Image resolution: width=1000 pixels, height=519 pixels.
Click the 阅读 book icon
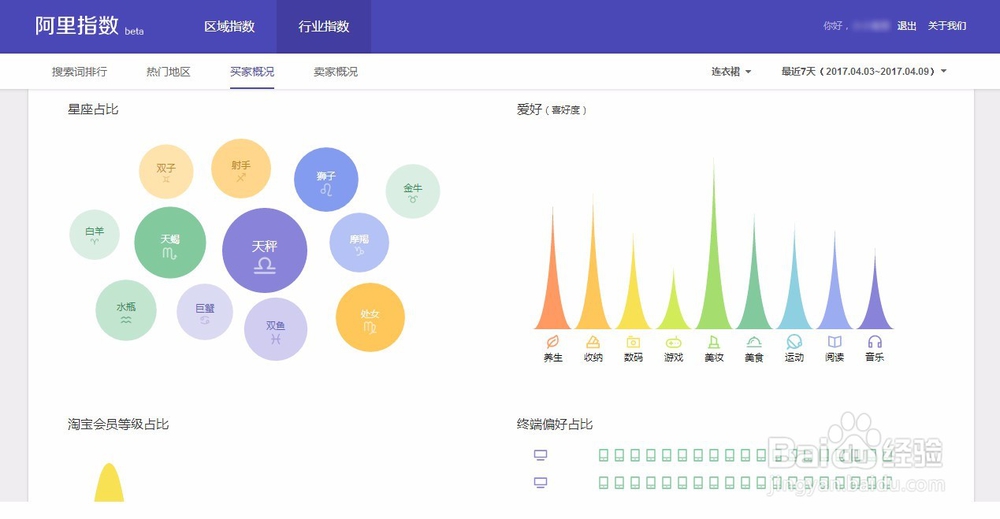point(834,342)
